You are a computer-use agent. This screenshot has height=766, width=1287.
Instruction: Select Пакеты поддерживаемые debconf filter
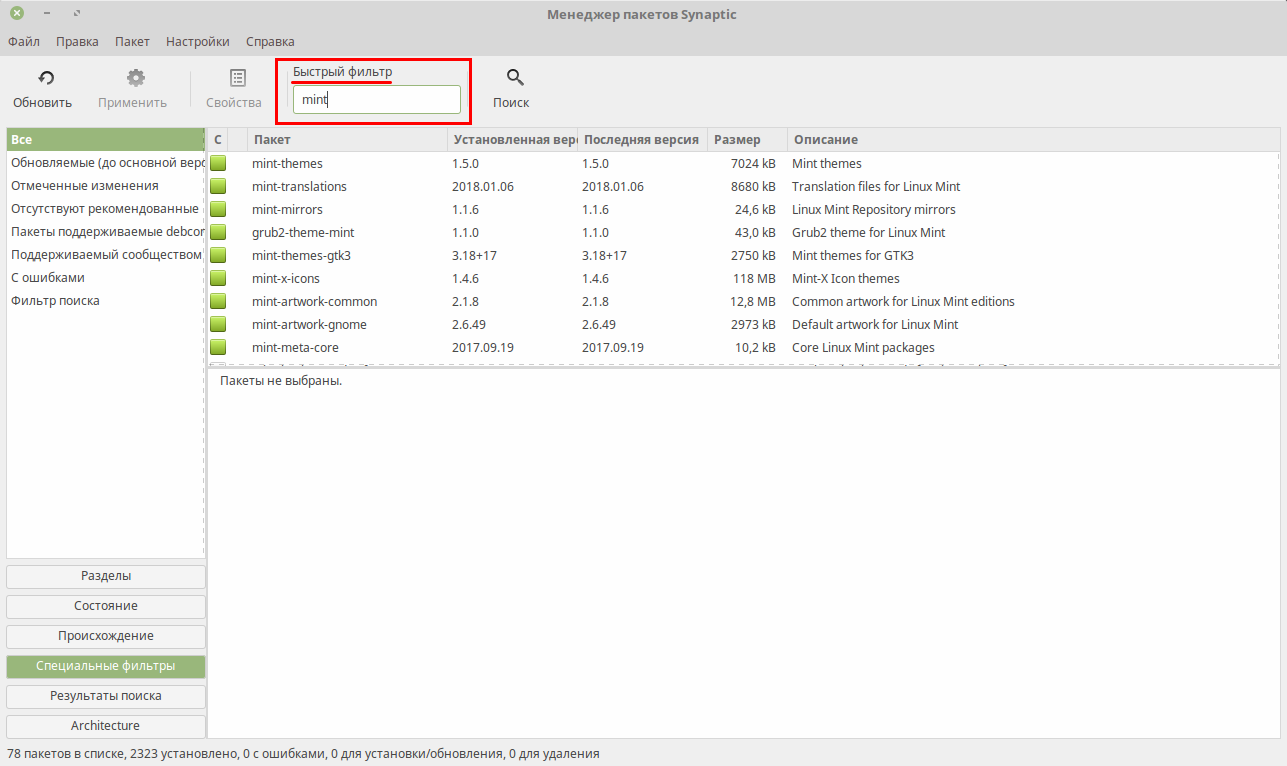(105, 231)
